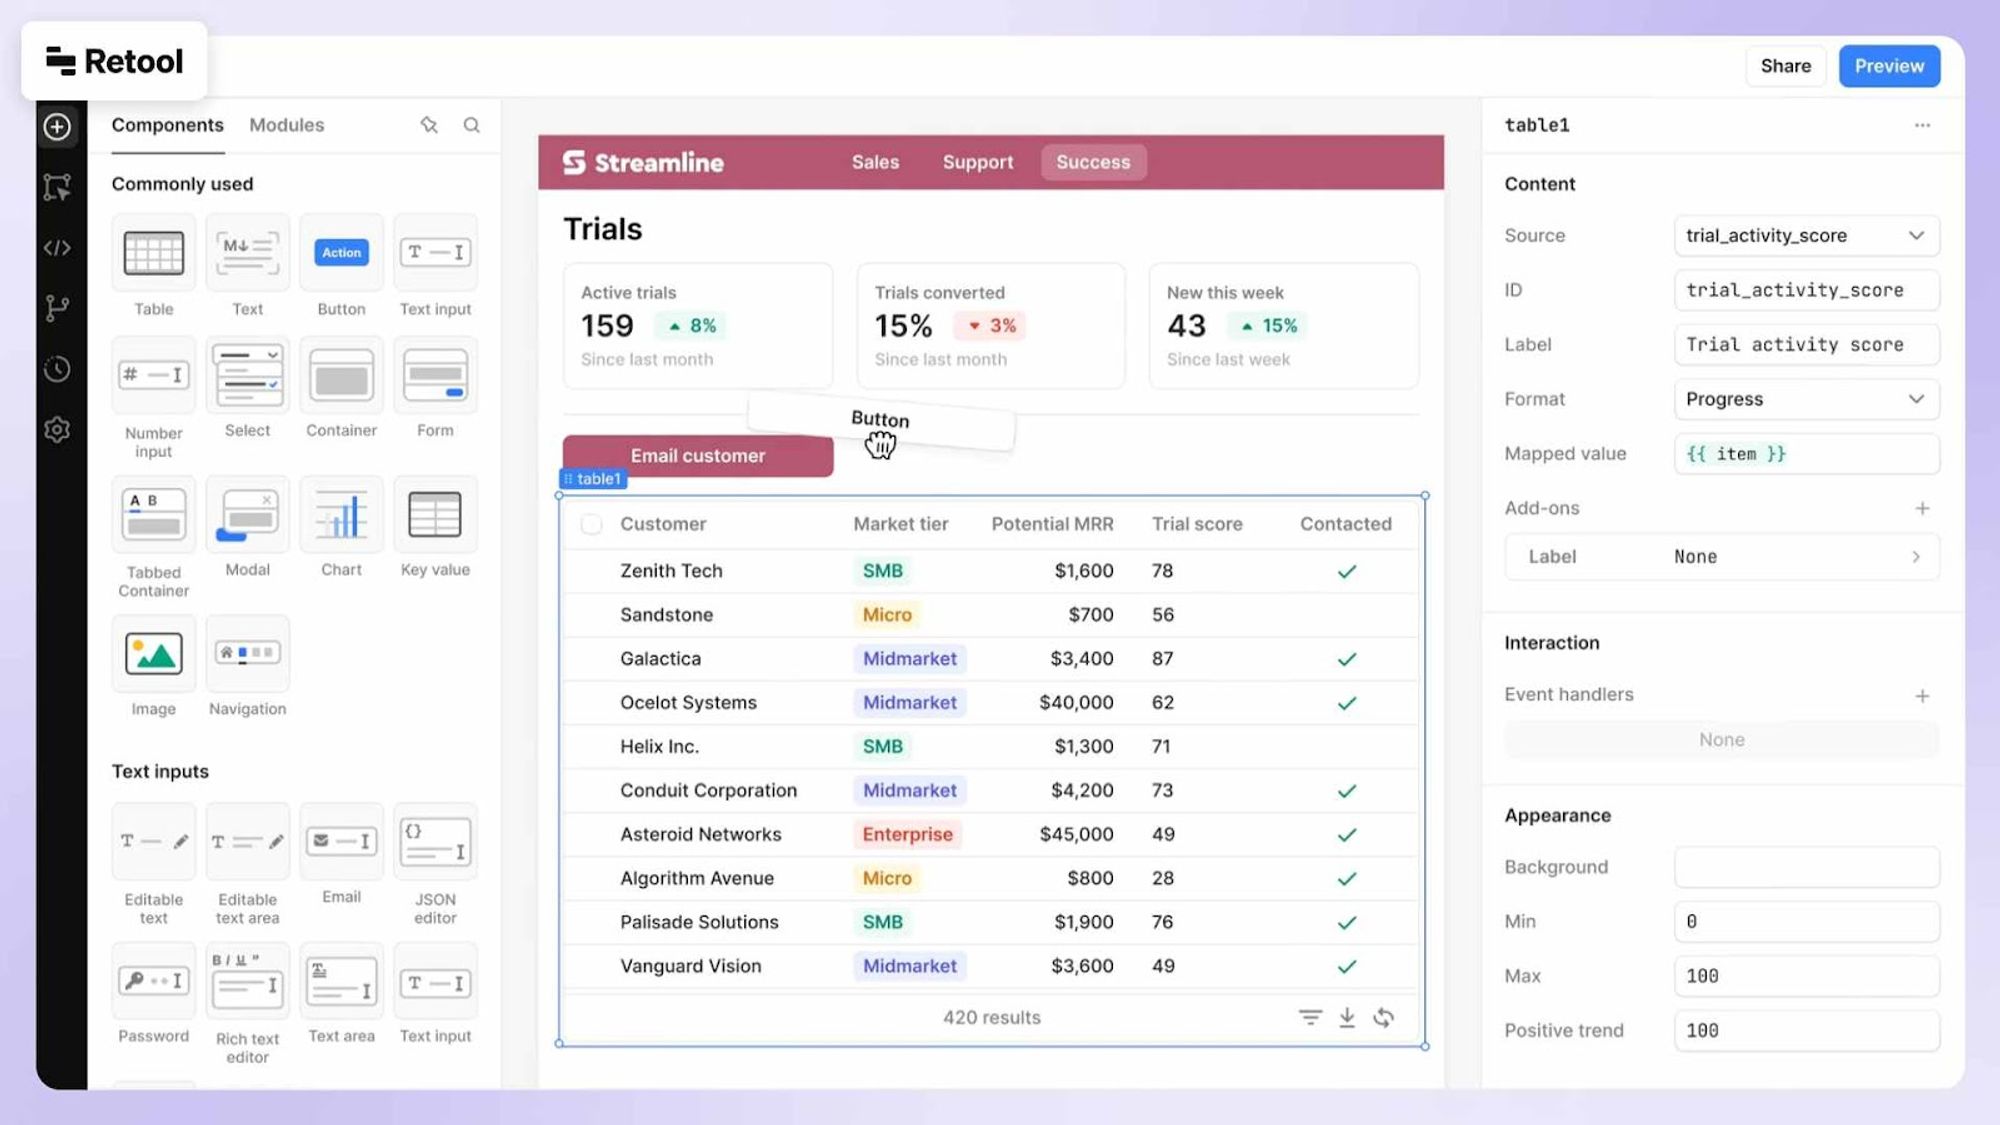This screenshot has width=2000, height=1125.
Task: Toggle Contacted checkmark for Zenith Tech
Action: click(x=1347, y=571)
